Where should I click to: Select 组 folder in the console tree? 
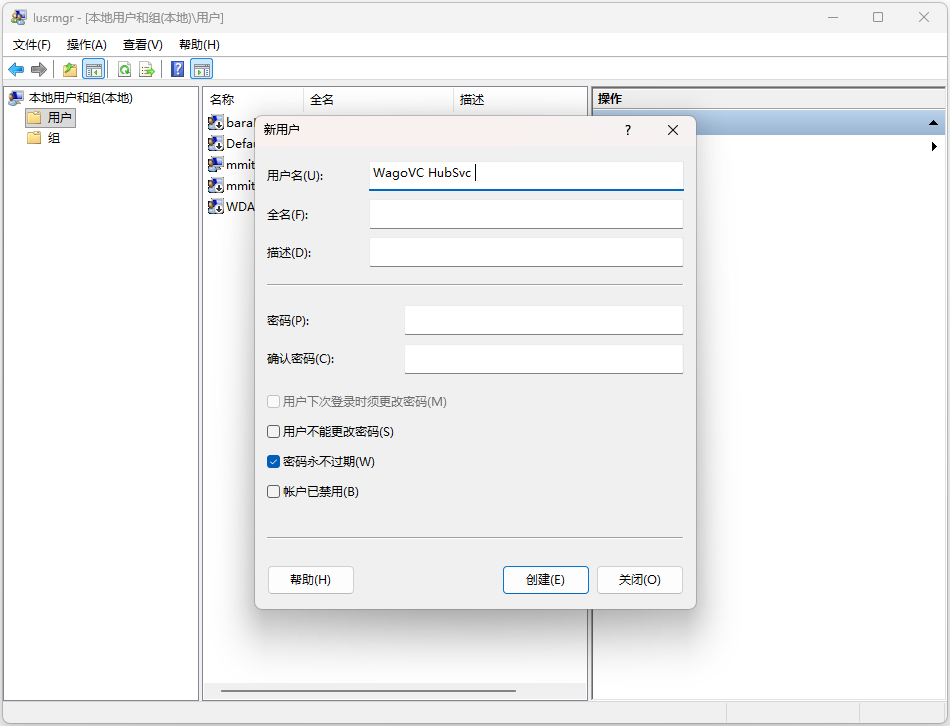(x=54, y=138)
